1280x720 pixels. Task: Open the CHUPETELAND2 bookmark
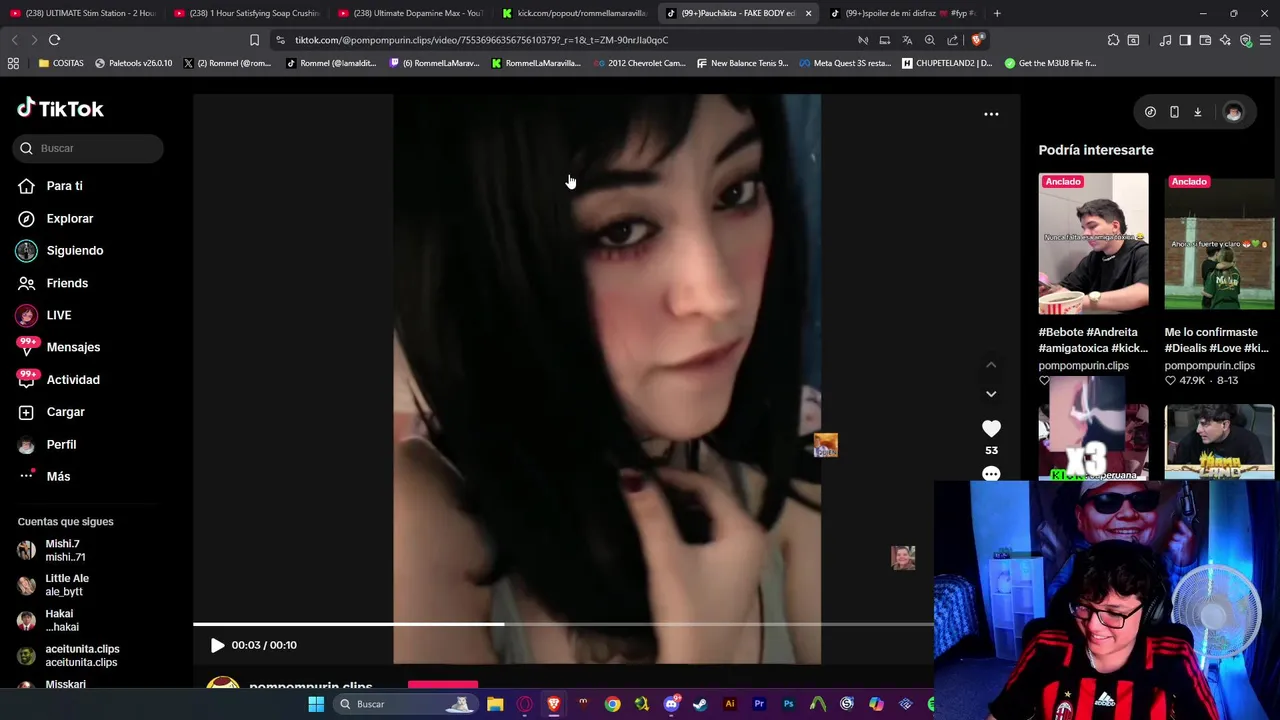946,63
